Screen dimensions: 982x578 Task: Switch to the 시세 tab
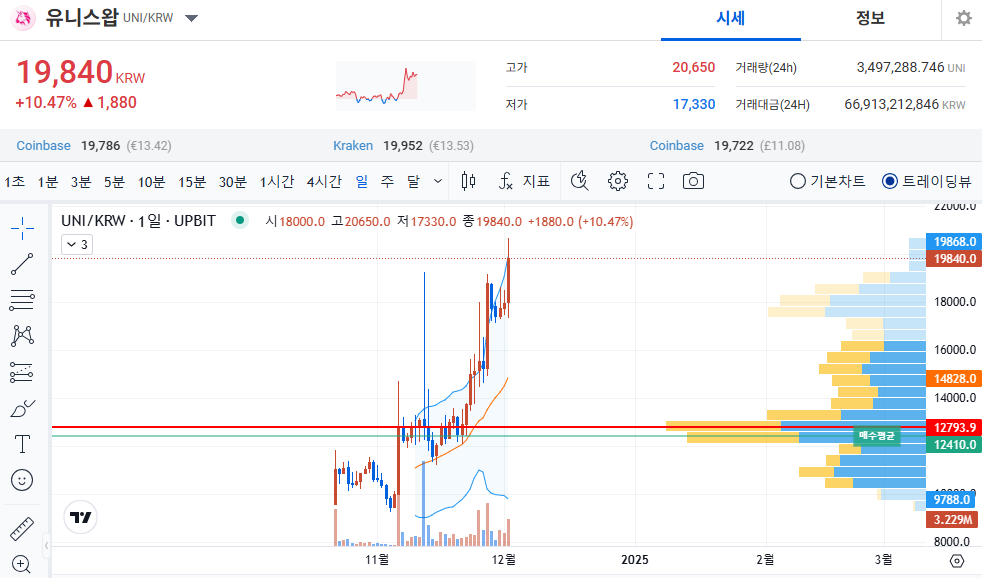pos(731,19)
